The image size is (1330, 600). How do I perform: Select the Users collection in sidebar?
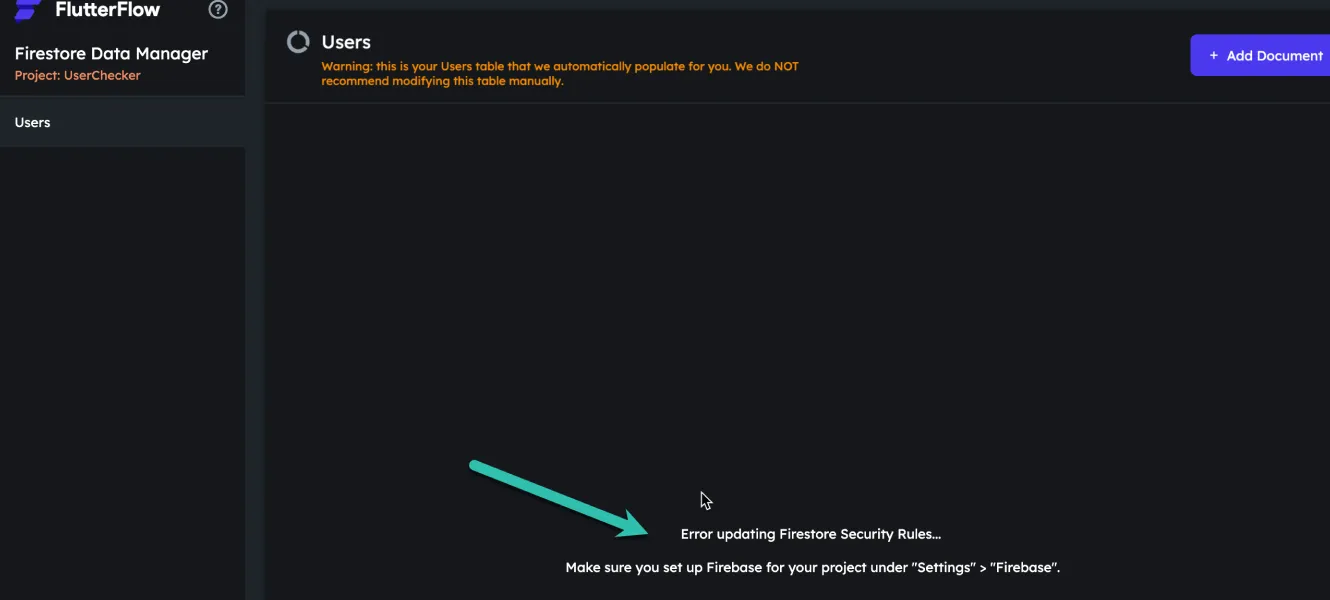[122, 122]
